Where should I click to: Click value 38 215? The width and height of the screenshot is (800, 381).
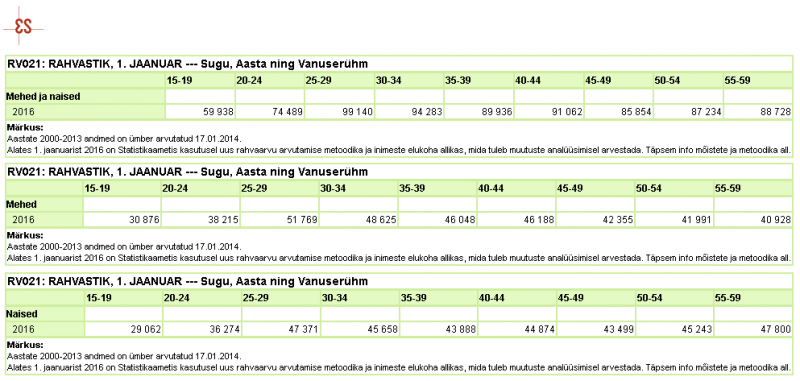[x=223, y=220]
